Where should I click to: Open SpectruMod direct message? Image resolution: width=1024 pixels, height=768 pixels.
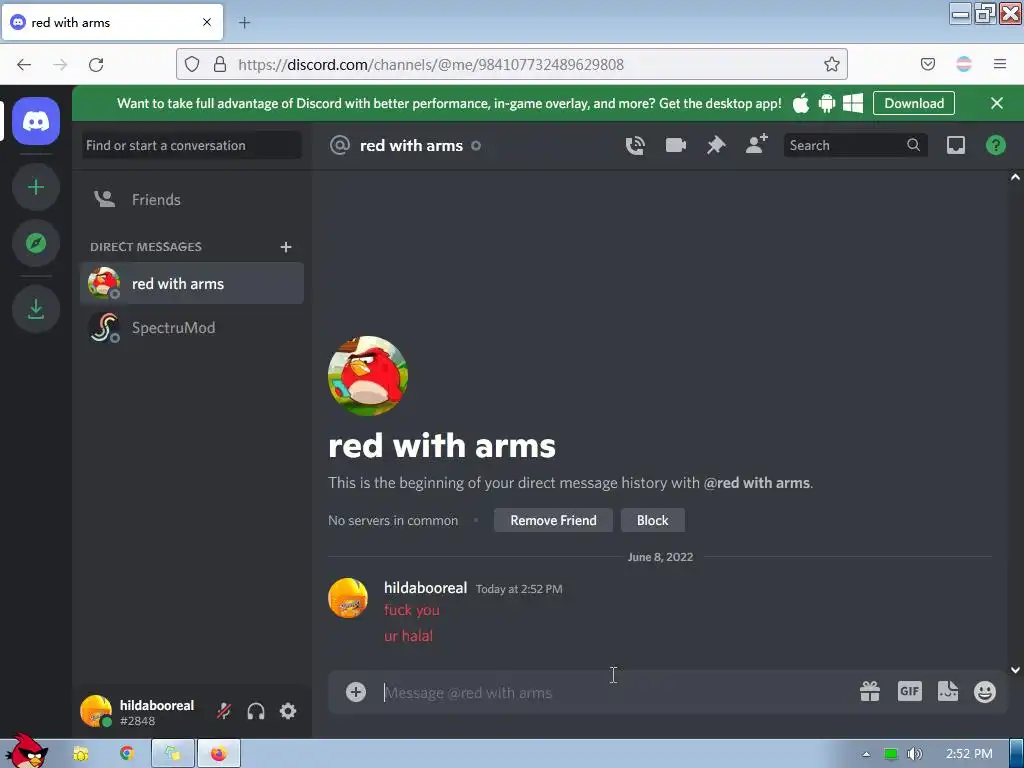pyautogui.click(x=192, y=327)
